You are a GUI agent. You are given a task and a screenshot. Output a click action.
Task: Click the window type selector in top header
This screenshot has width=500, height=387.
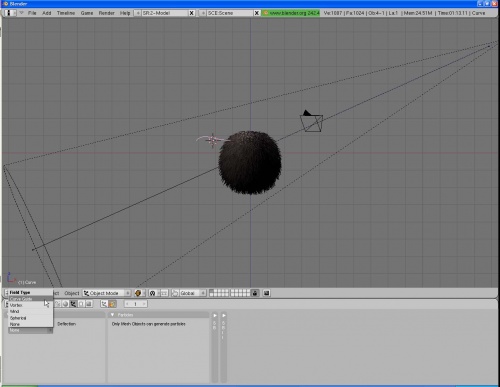(x=10, y=13)
